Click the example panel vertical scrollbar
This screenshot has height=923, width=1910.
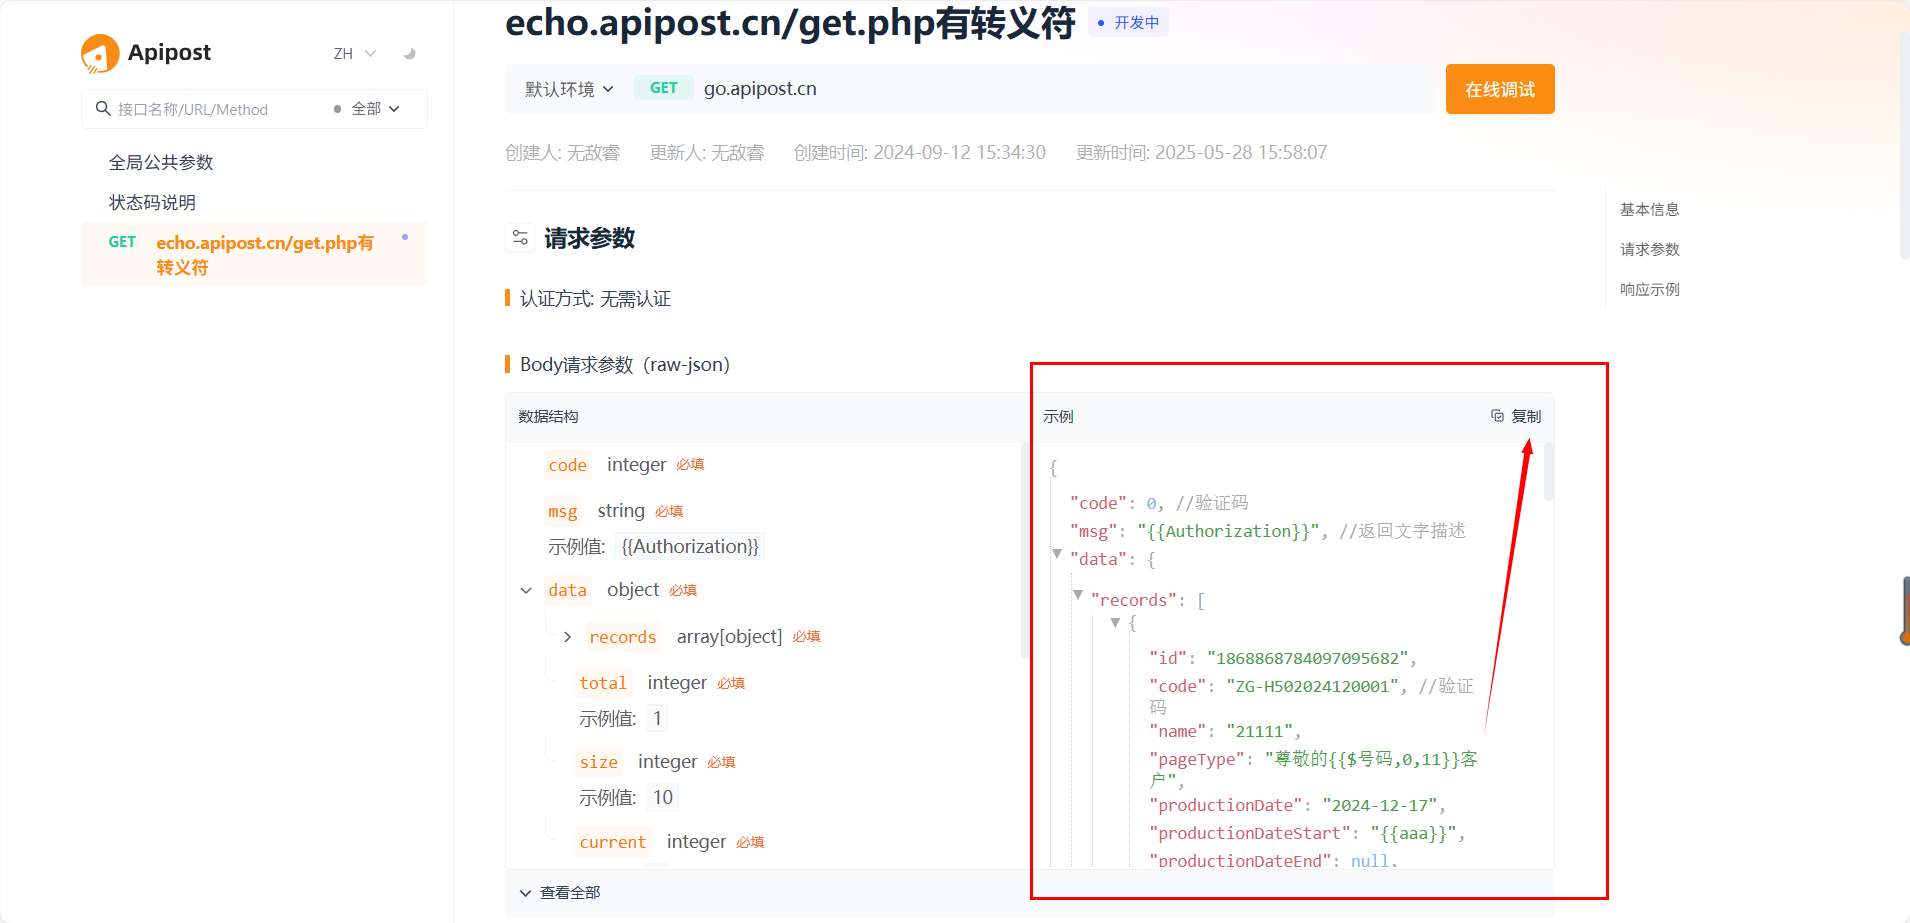pyautogui.click(x=1549, y=472)
